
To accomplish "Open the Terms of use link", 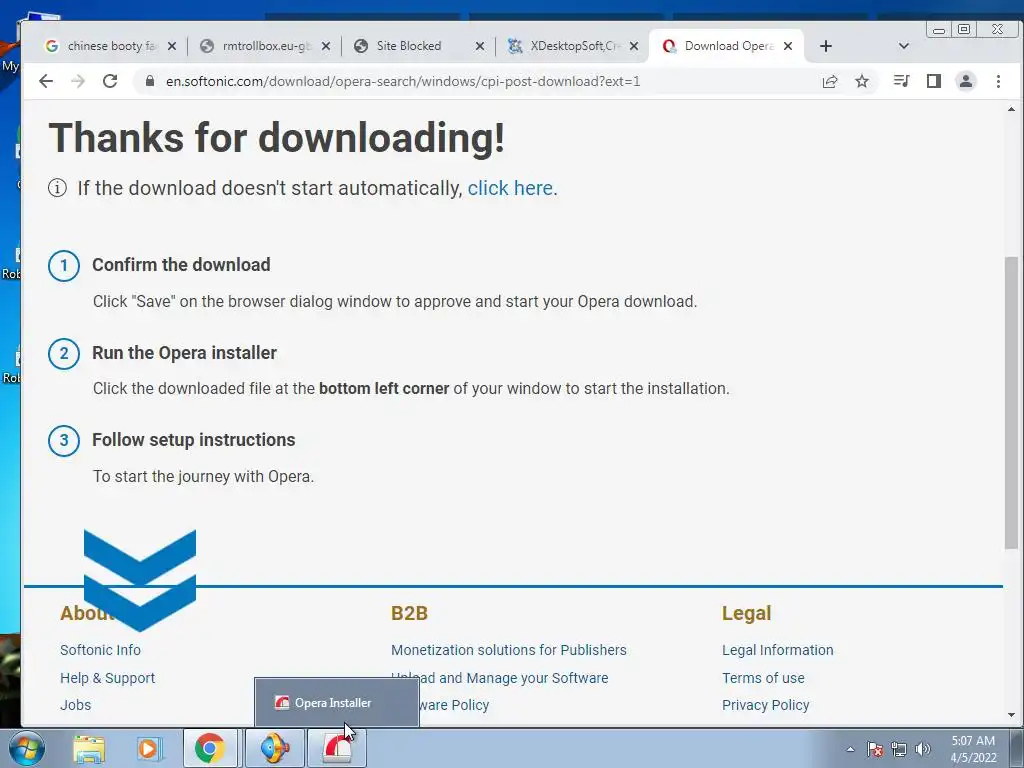I will click(763, 678).
